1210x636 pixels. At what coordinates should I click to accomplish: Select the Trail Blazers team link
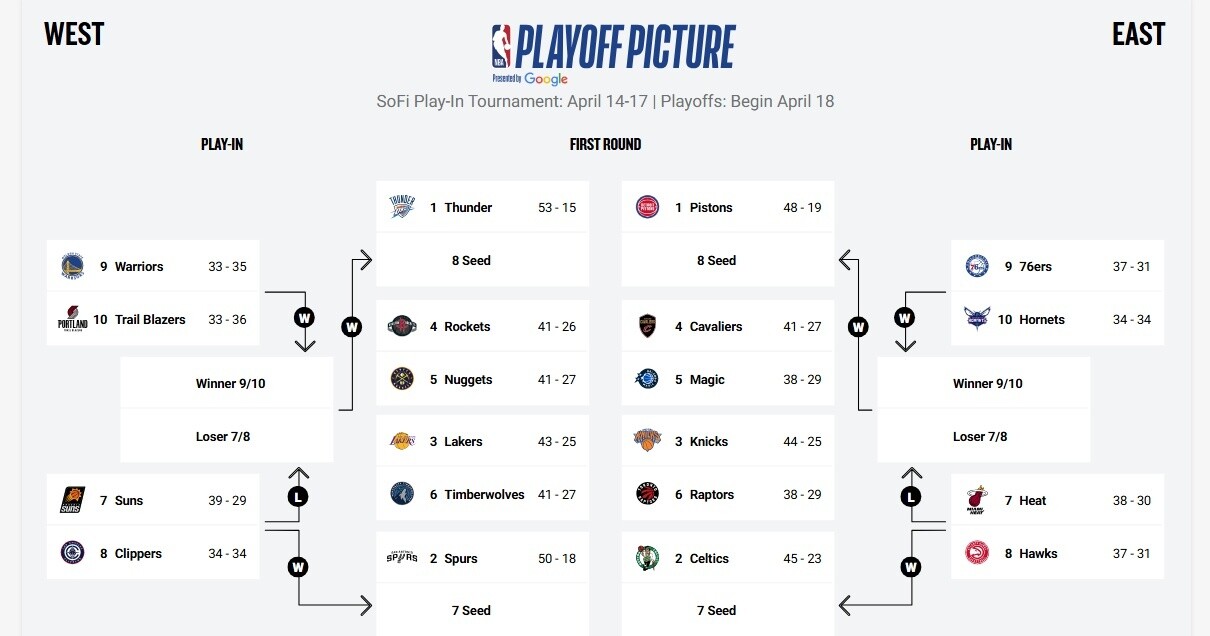(x=150, y=319)
